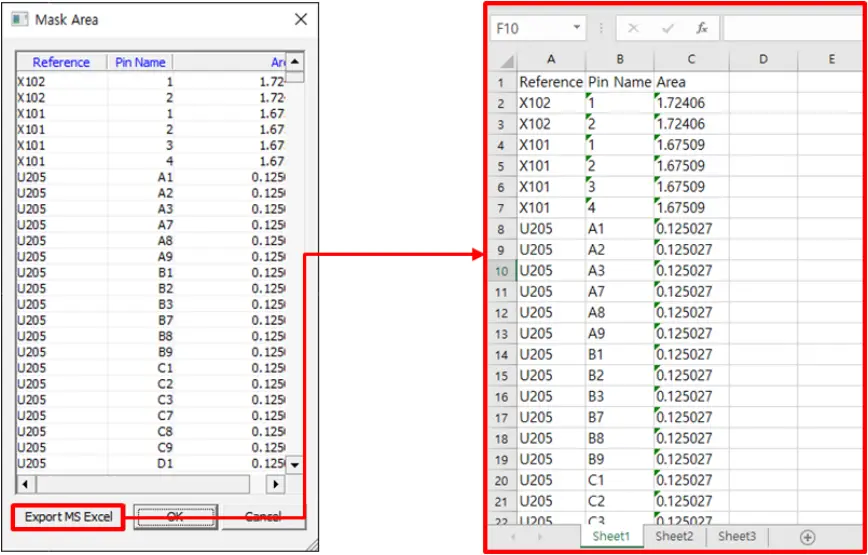Select Excel row 2 header
The width and height of the screenshot is (868, 555).
pyautogui.click(x=502, y=103)
